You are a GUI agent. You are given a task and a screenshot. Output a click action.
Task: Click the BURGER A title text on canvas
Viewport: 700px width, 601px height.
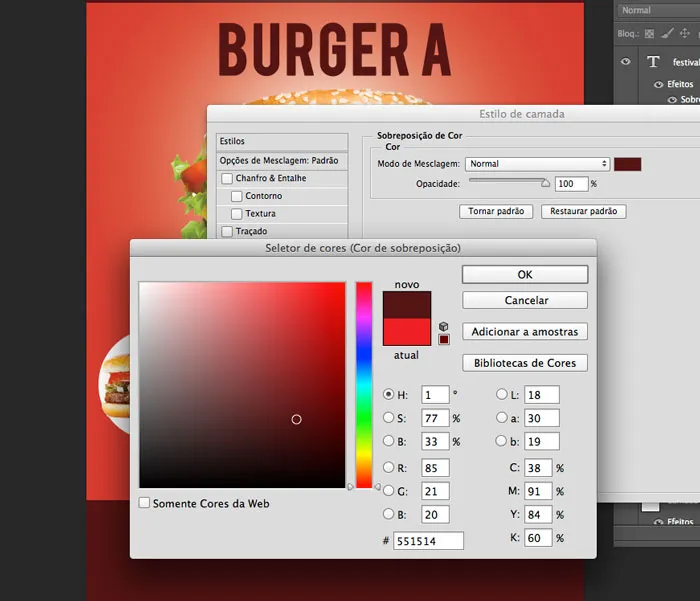(335, 49)
